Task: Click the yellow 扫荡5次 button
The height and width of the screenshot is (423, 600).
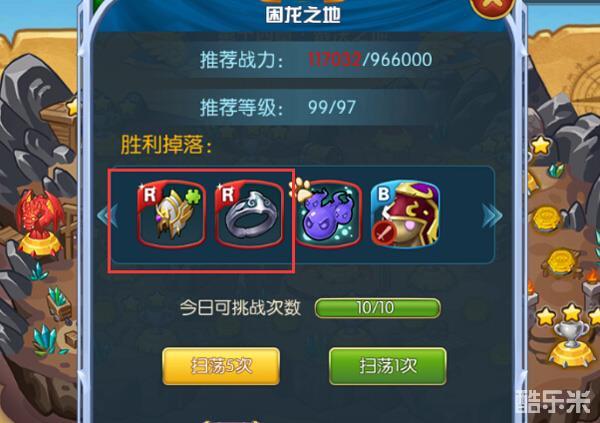Action: point(221,366)
